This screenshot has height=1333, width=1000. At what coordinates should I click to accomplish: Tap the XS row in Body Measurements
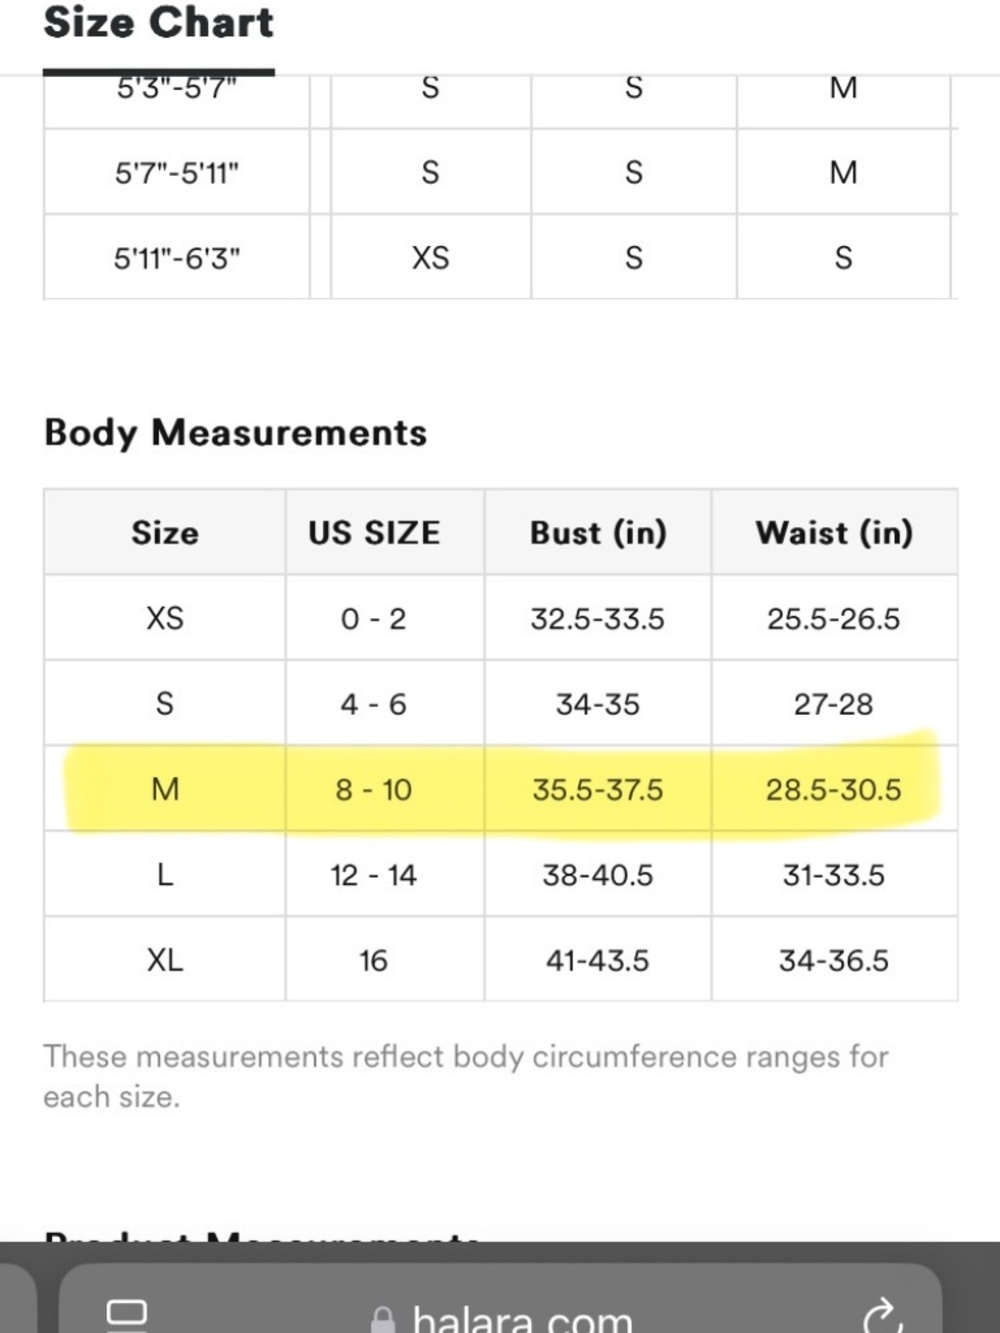501,618
